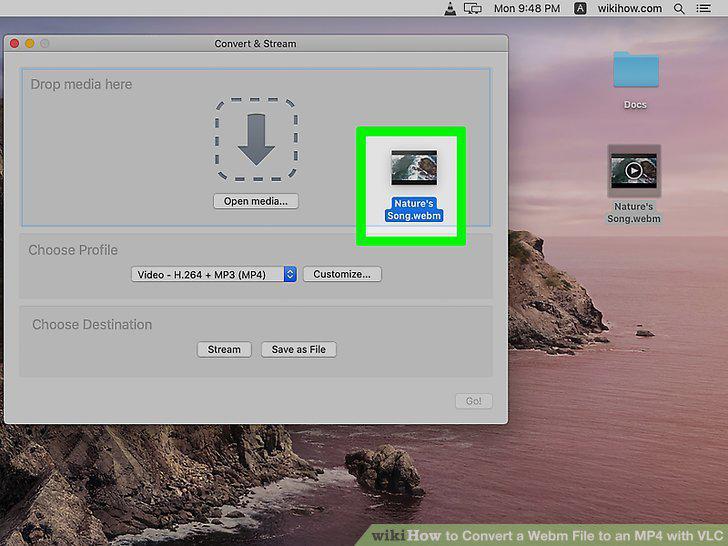Open the screen mirroring menu bar icon
The height and width of the screenshot is (546, 728).
coord(473,8)
